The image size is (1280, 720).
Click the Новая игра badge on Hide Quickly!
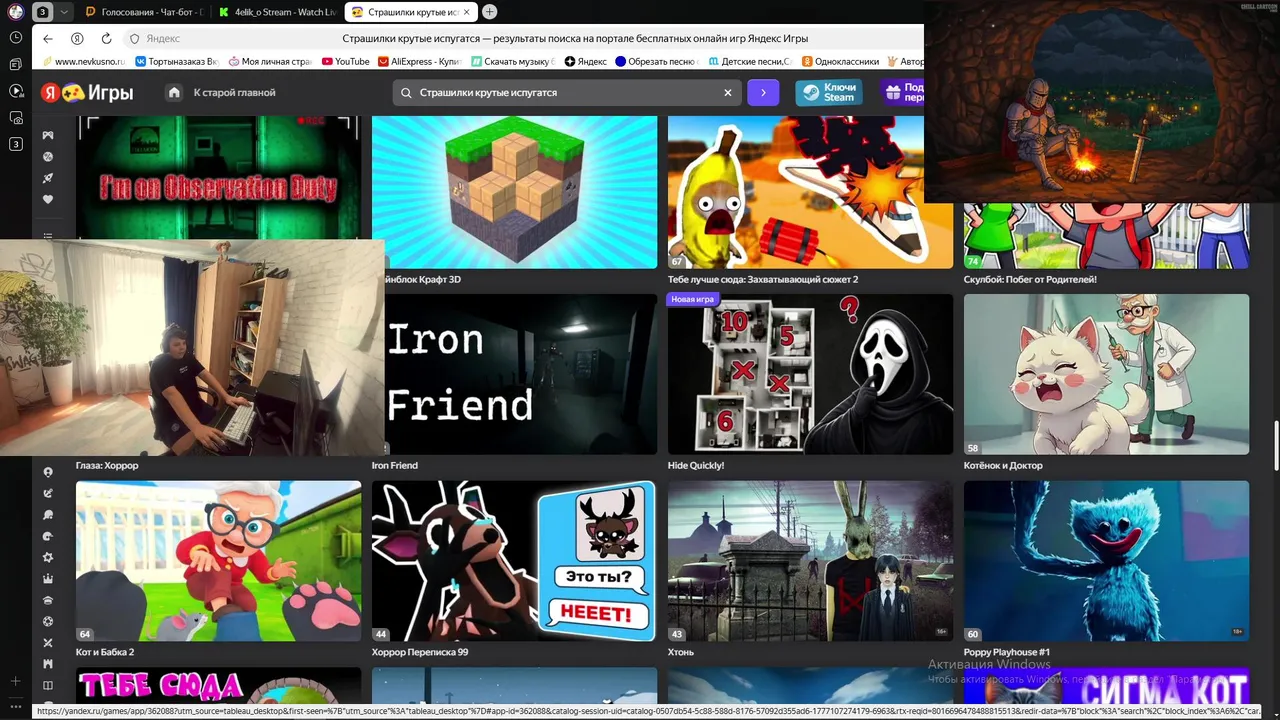pos(692,299)
